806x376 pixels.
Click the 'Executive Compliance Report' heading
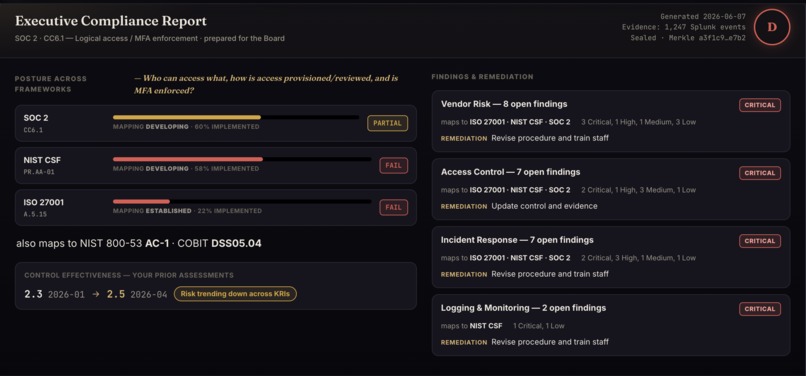(111, 21)
